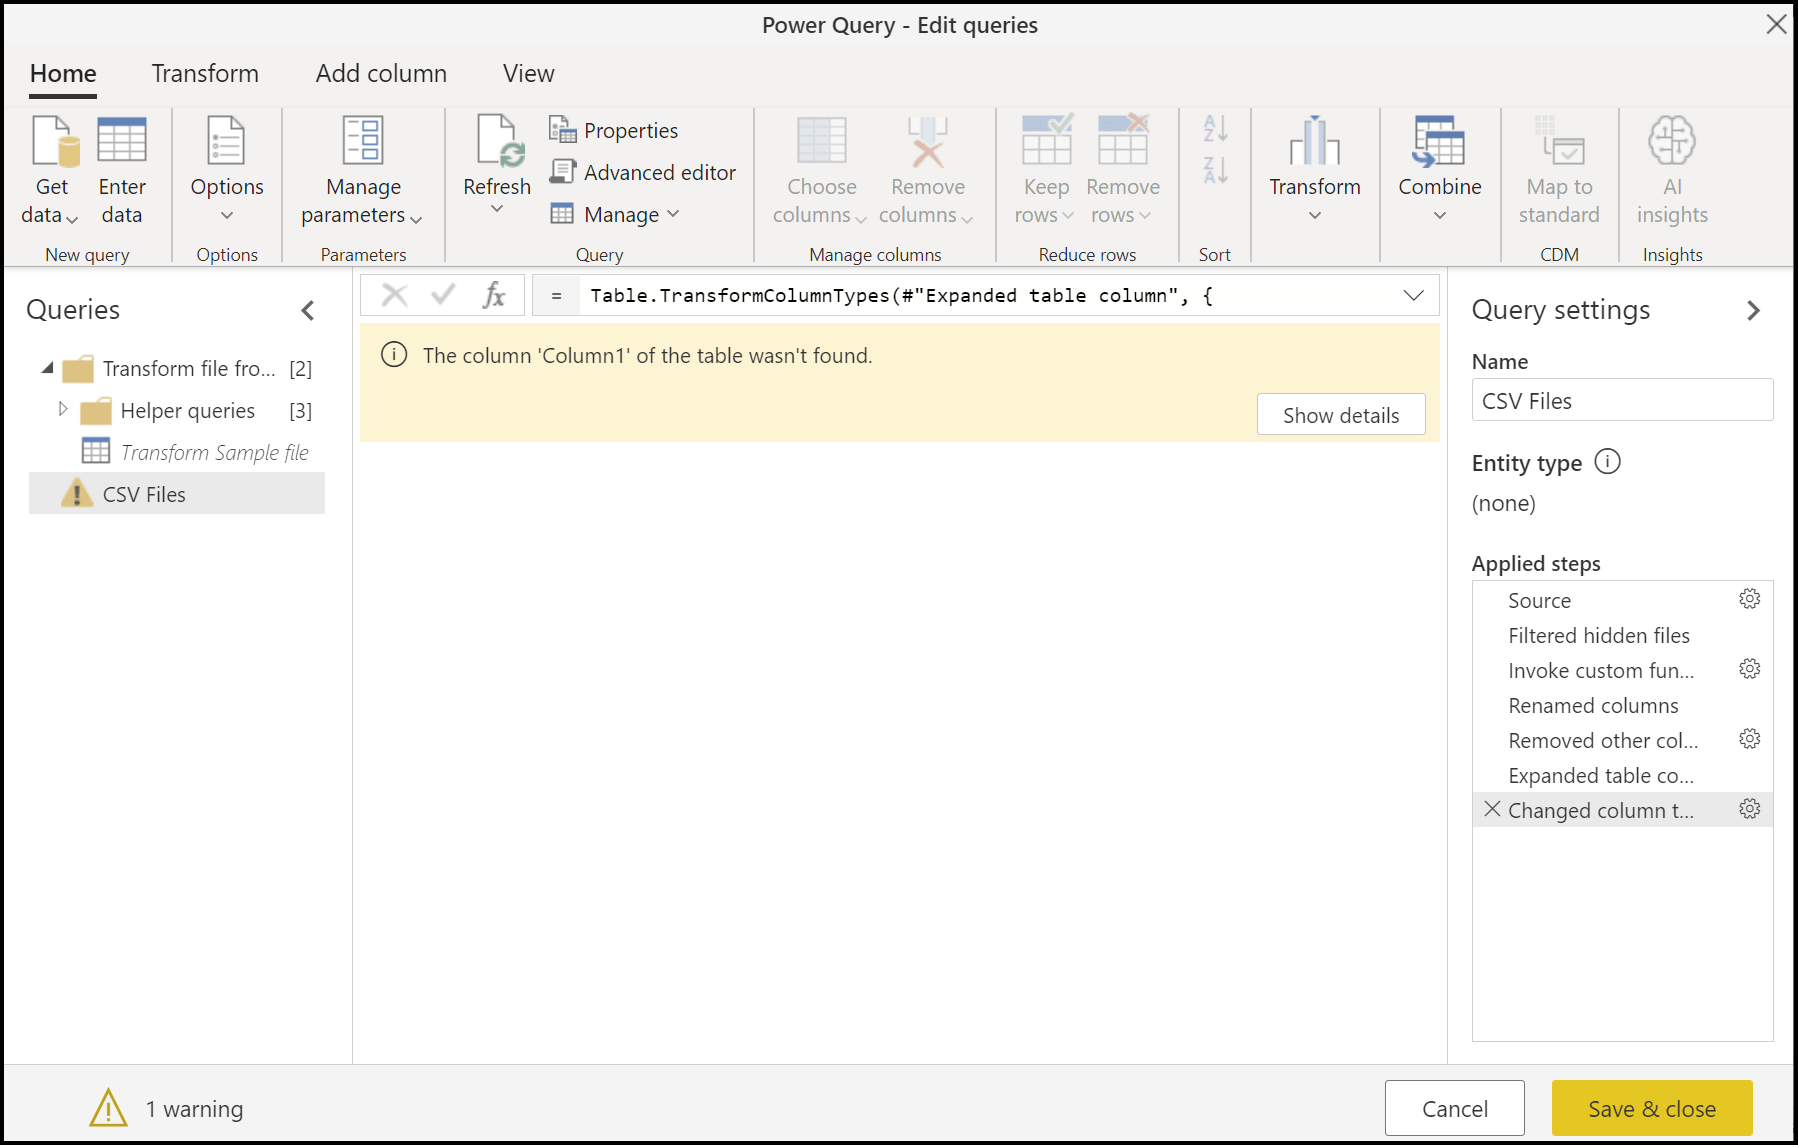Screen dimensions: 1798x1145
Task: Collapse the Queries pane
Action: tap(307, 310)
